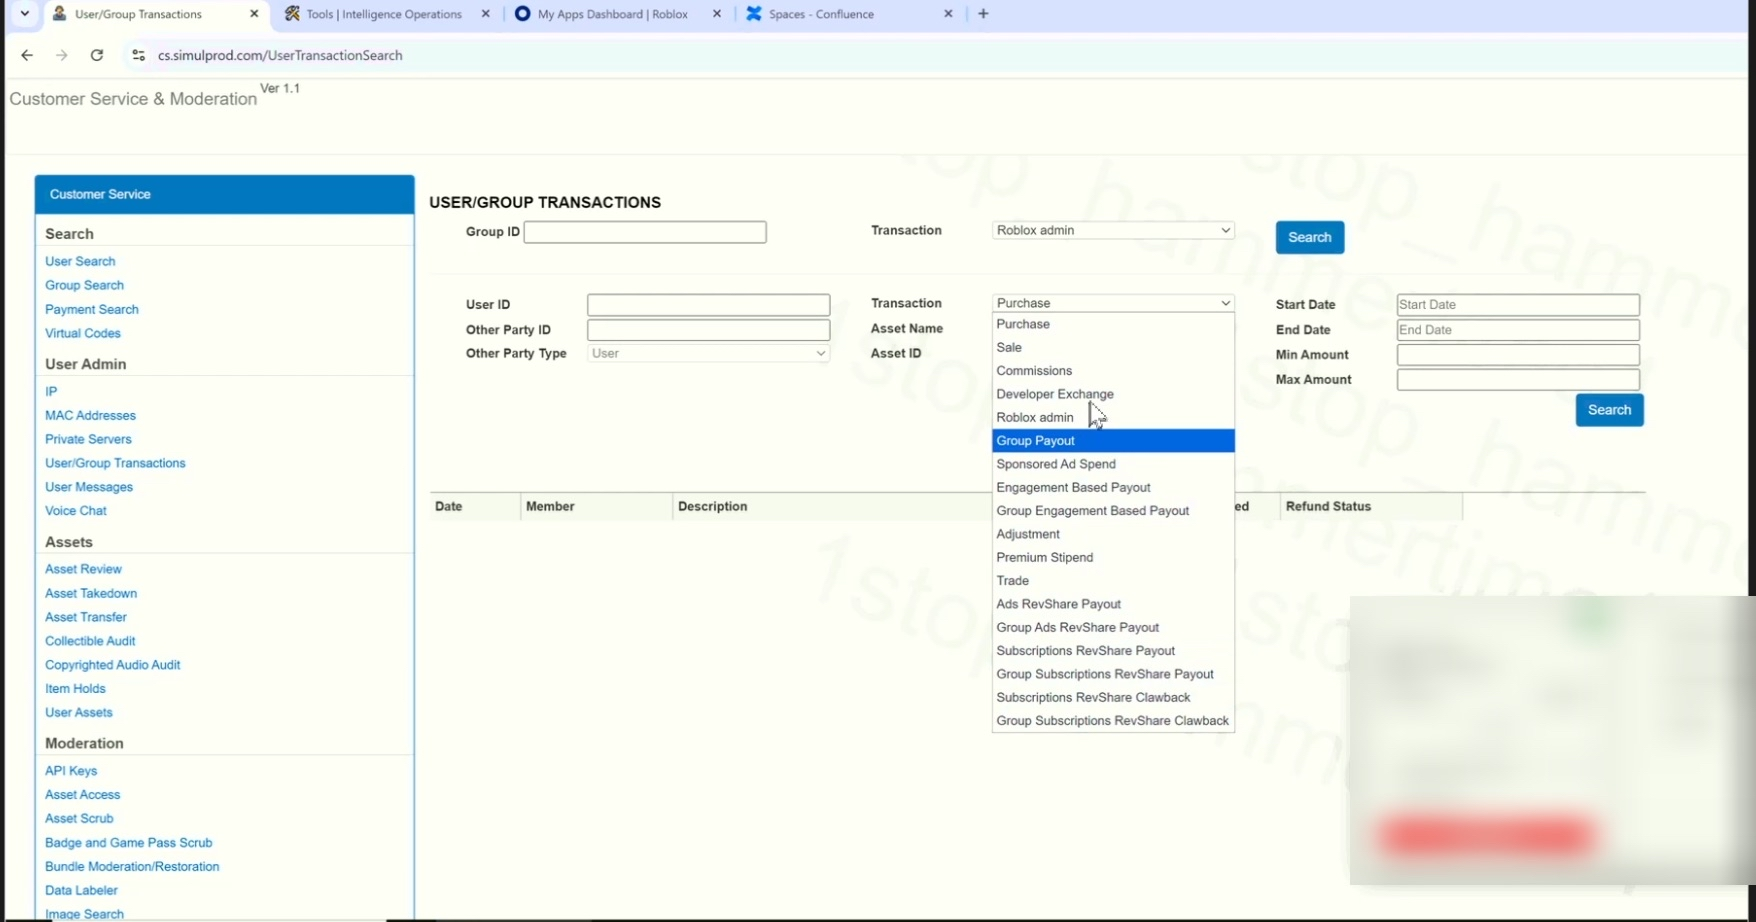
Task: Select Group Engagement Based Payout
Action: point(1113,511)
